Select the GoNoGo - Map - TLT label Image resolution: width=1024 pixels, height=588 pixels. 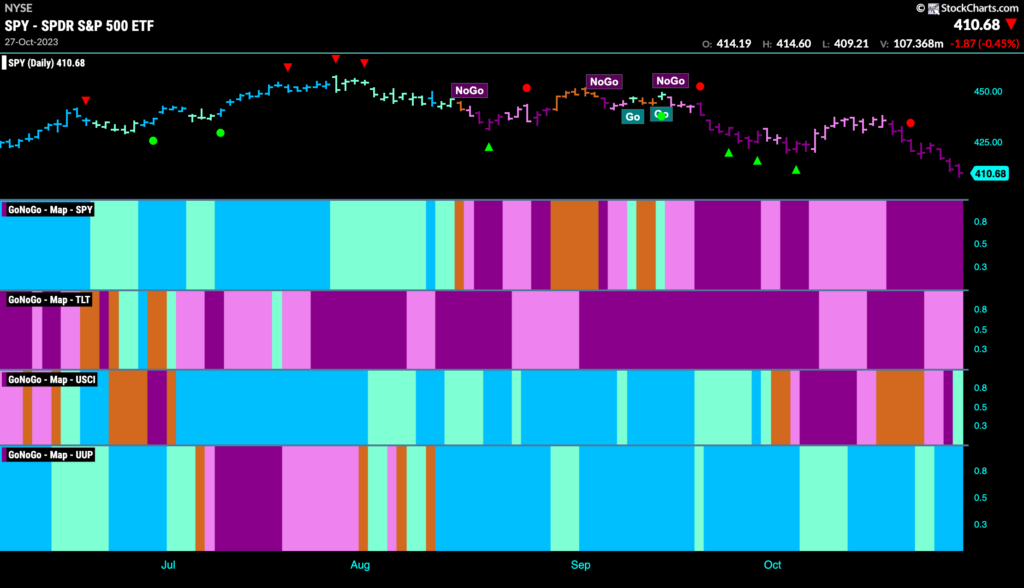(49, 300)
